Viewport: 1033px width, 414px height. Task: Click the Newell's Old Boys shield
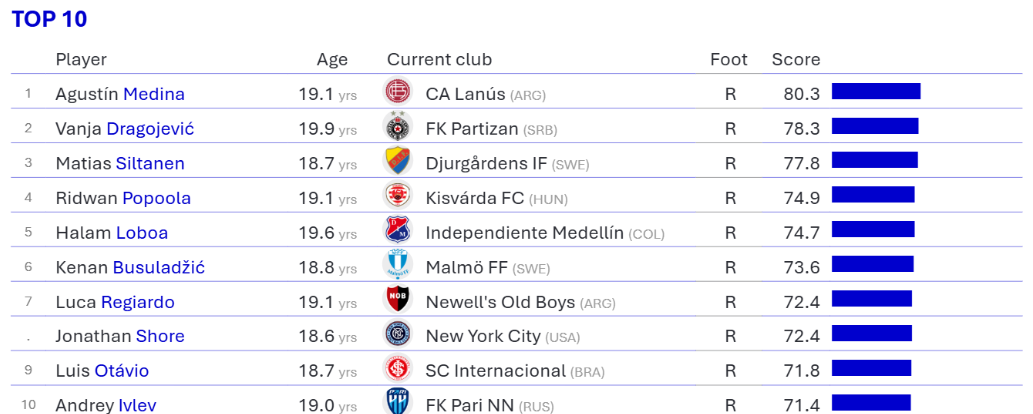point(398,301)
